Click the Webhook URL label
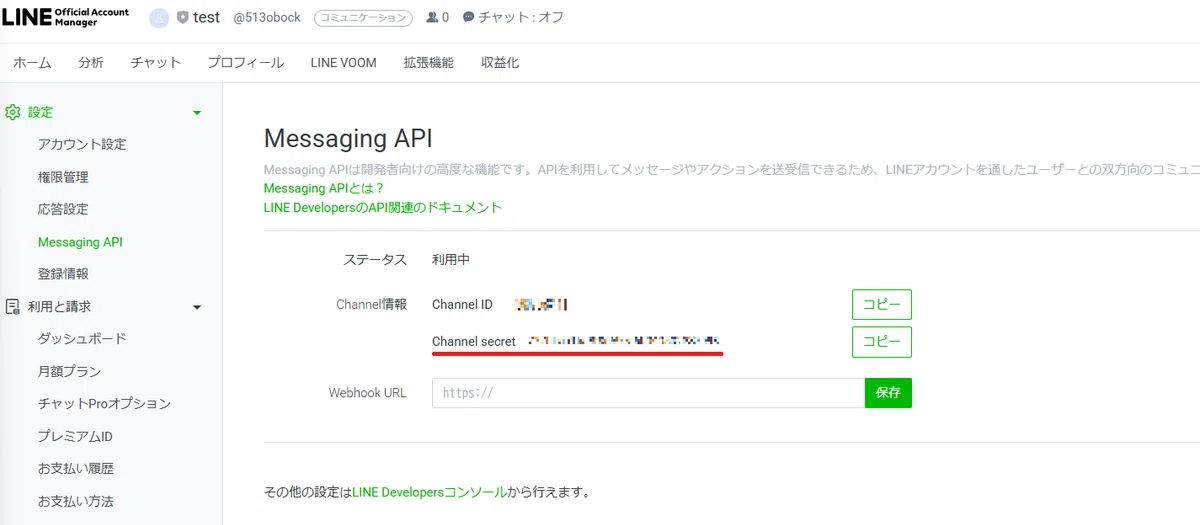Screen dimensions: 1200x525 pos(368,393)
